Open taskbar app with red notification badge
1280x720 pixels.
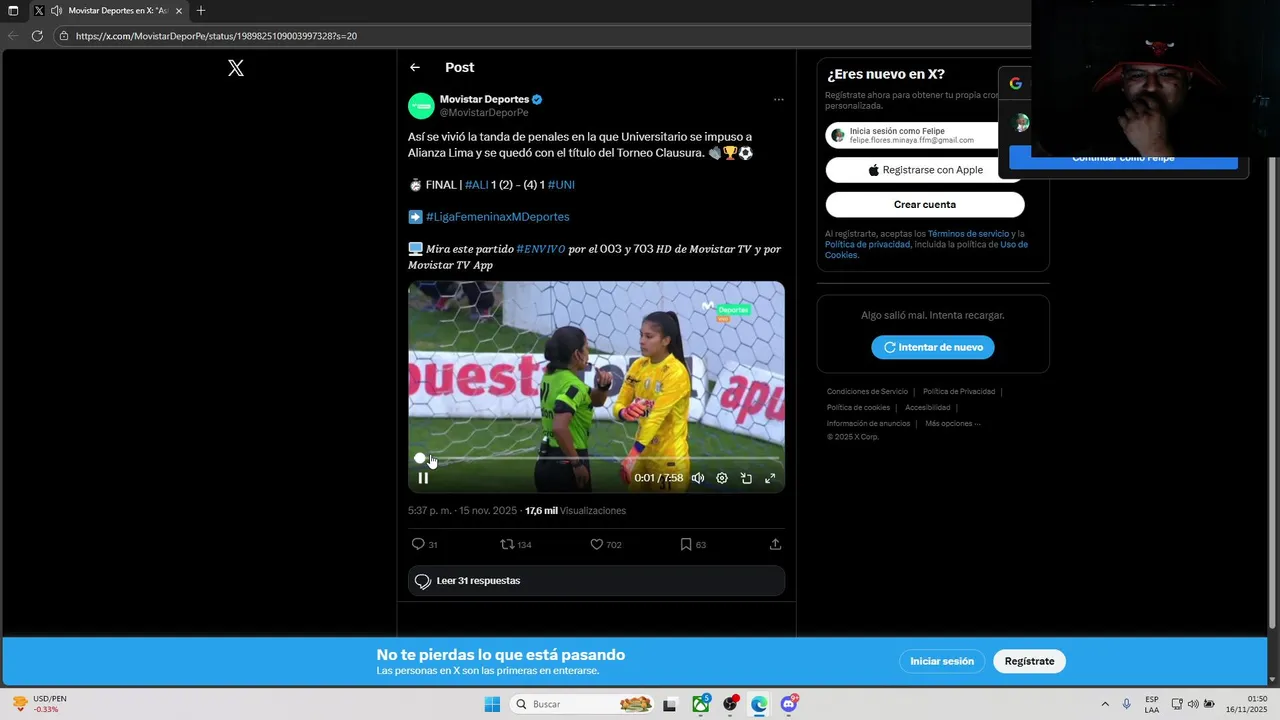click(x=731, y=704)
